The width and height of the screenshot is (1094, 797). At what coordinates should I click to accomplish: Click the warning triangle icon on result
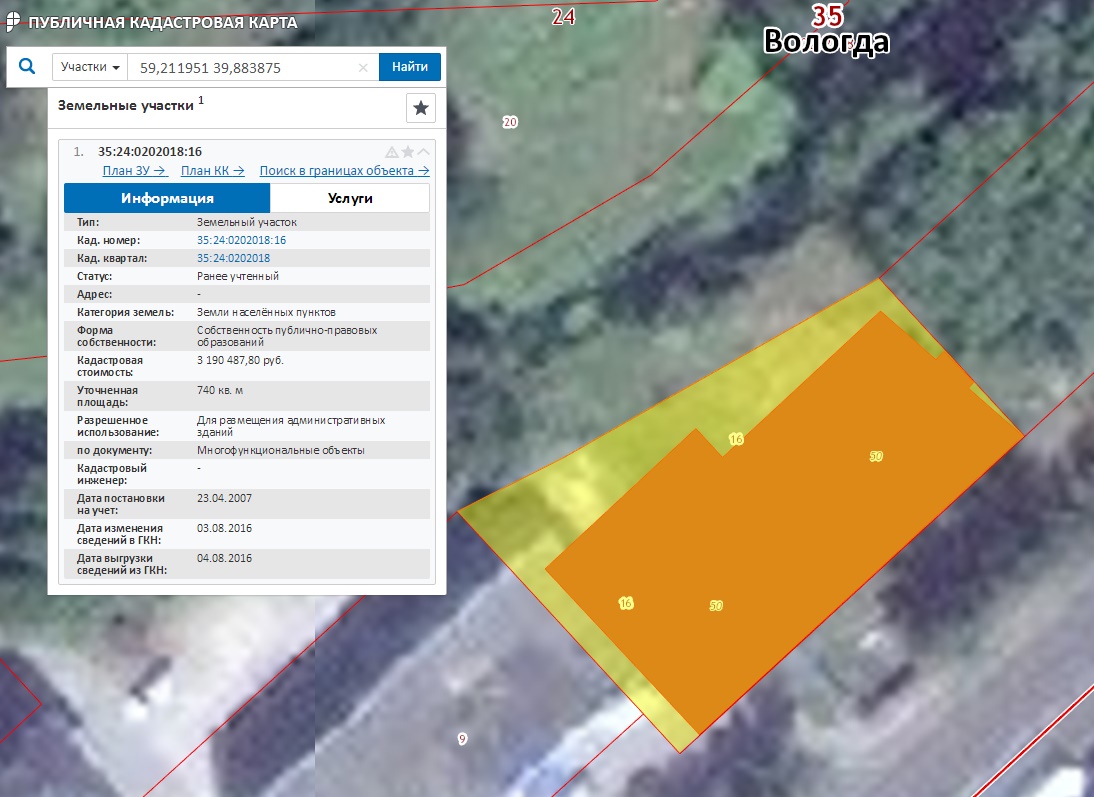coord(392,152)
